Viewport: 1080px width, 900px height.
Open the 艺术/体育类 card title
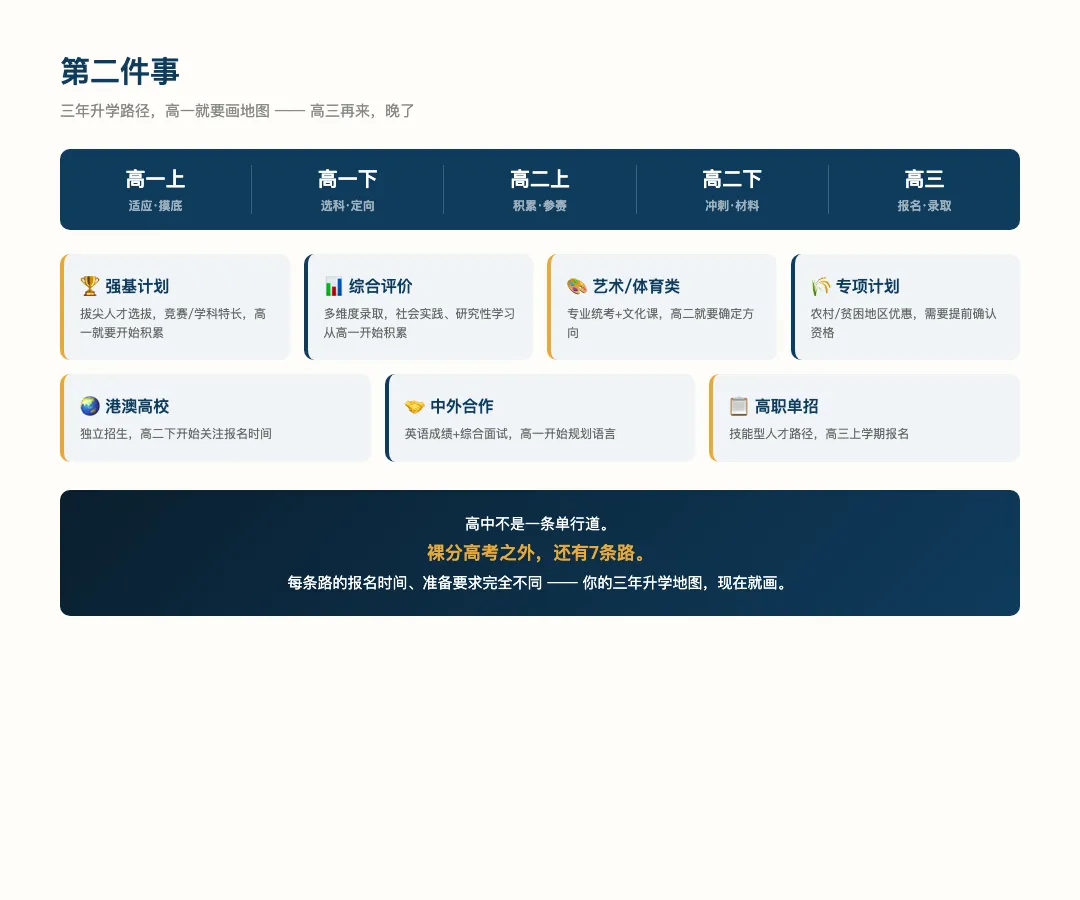tap(636, 286)
